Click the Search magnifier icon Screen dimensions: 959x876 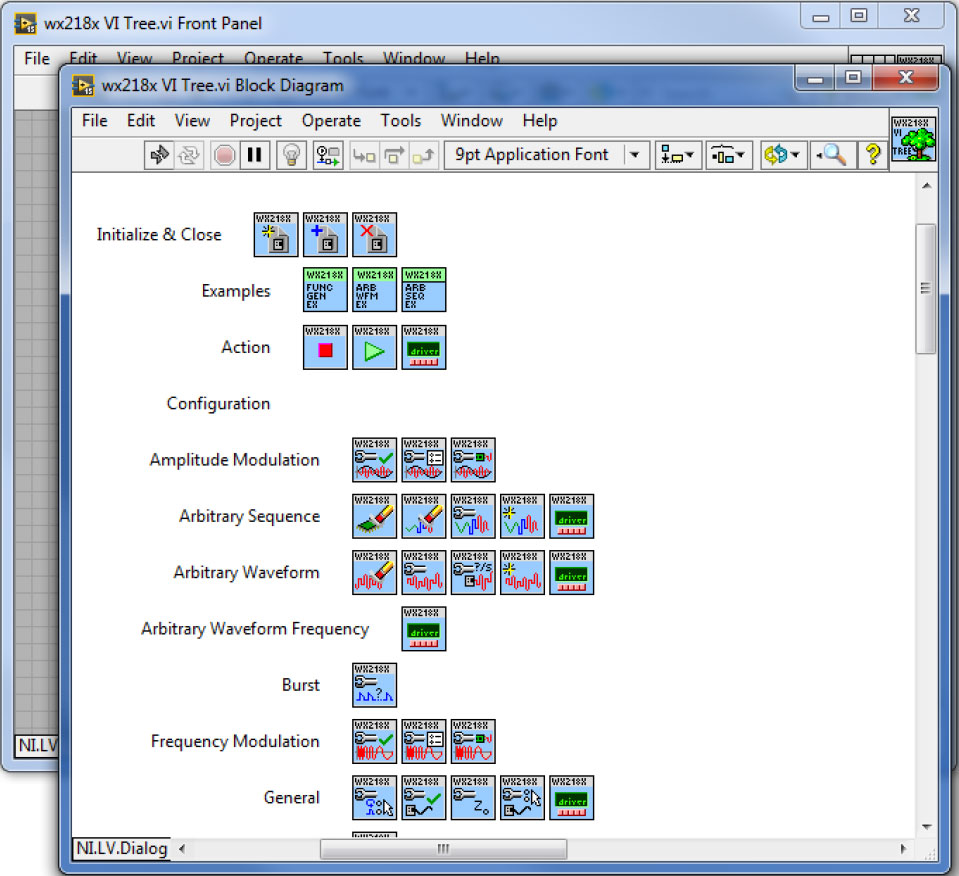pyautogui.click(x=832, y=155)
